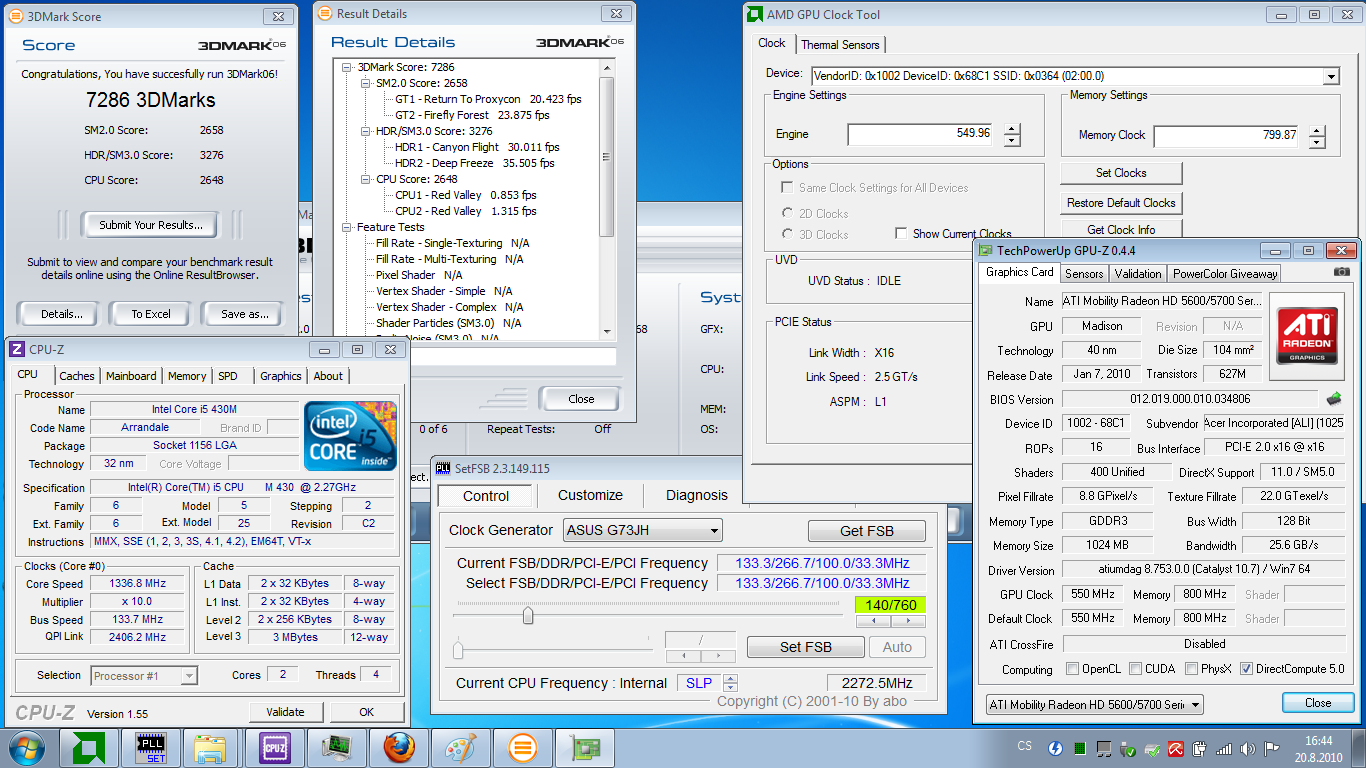Collapse the SM2.0 Score: 2658 node

tap(365, 84)
